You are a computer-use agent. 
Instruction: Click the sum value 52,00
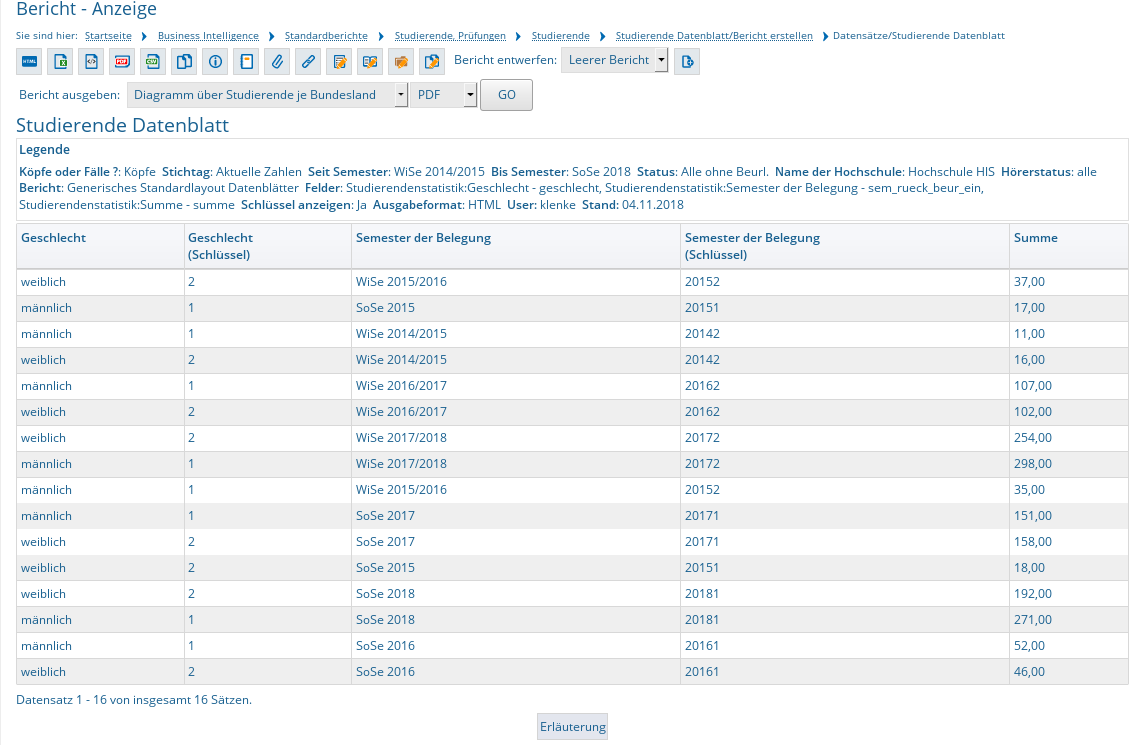point(1029,646)
